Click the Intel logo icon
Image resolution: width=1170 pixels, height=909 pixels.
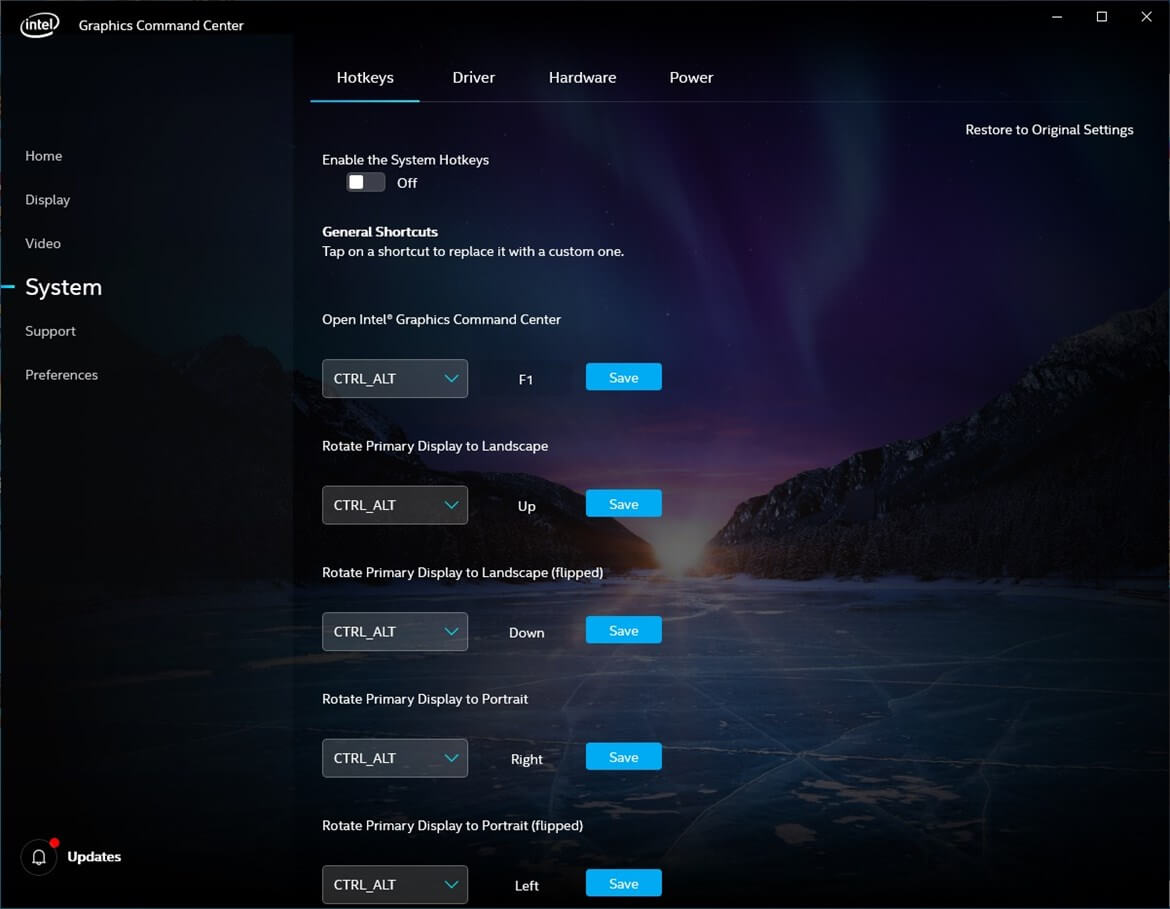[40, 25]
